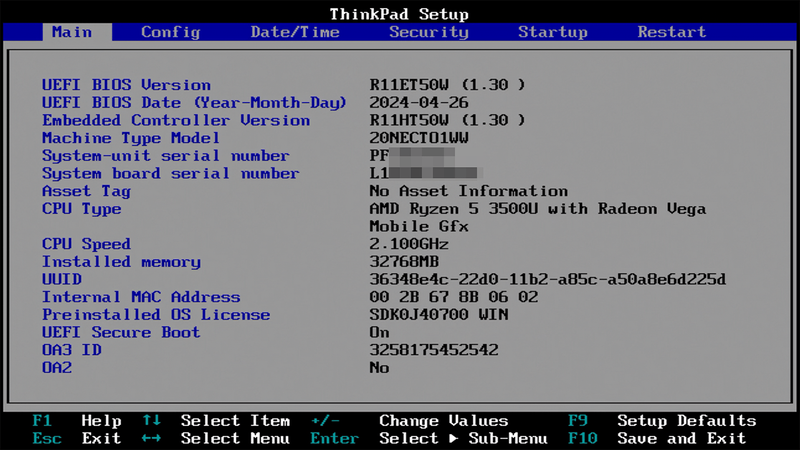Click the Enter Select Sub-Menu hint
The height and width of the screenshot is (450, 800).
429,438
